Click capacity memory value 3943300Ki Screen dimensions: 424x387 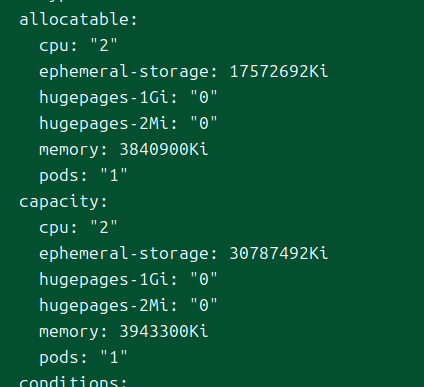pyautogui.click(x=164, y=331)
